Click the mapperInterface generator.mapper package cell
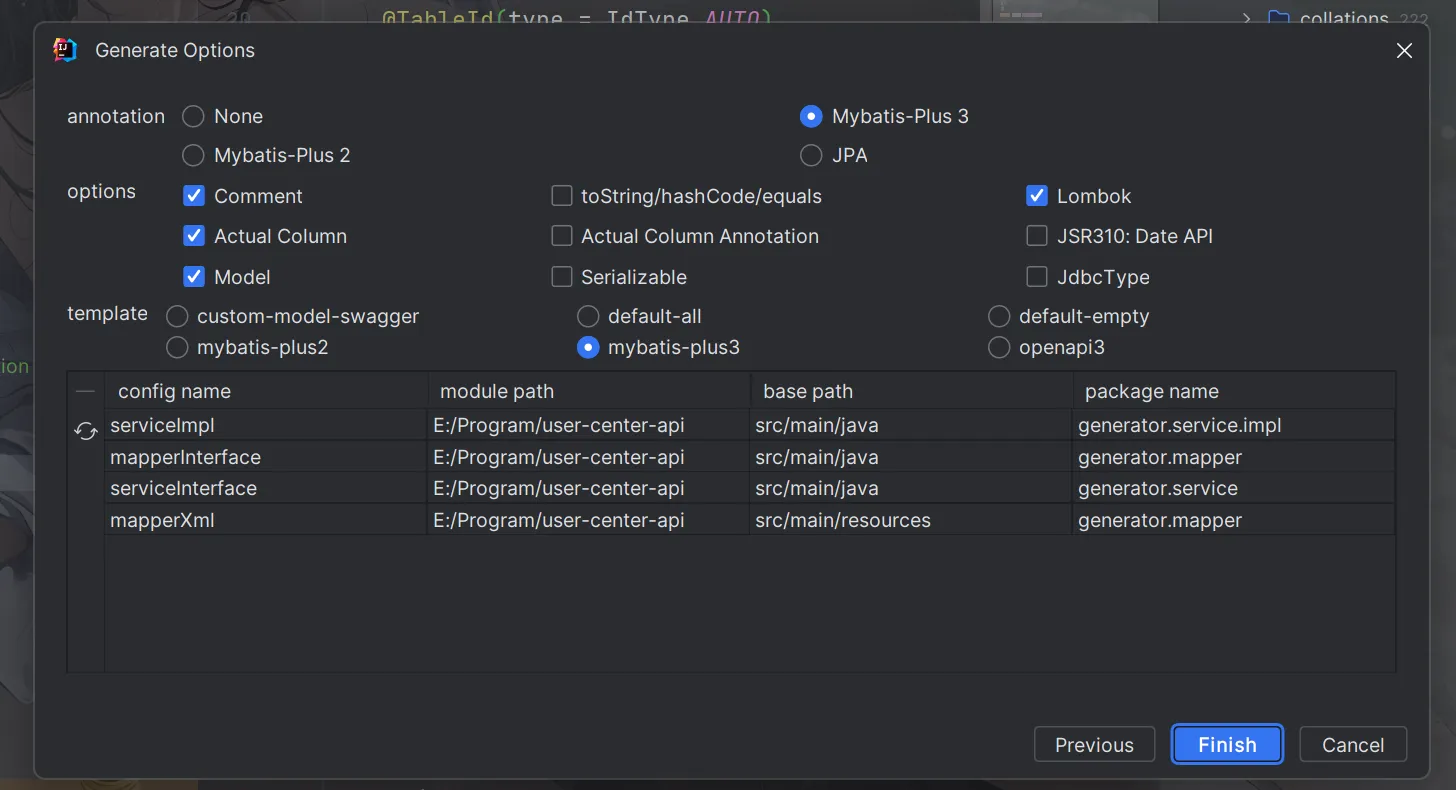This screenshot has width=1456, height=790. click(x=1234, y=457)
